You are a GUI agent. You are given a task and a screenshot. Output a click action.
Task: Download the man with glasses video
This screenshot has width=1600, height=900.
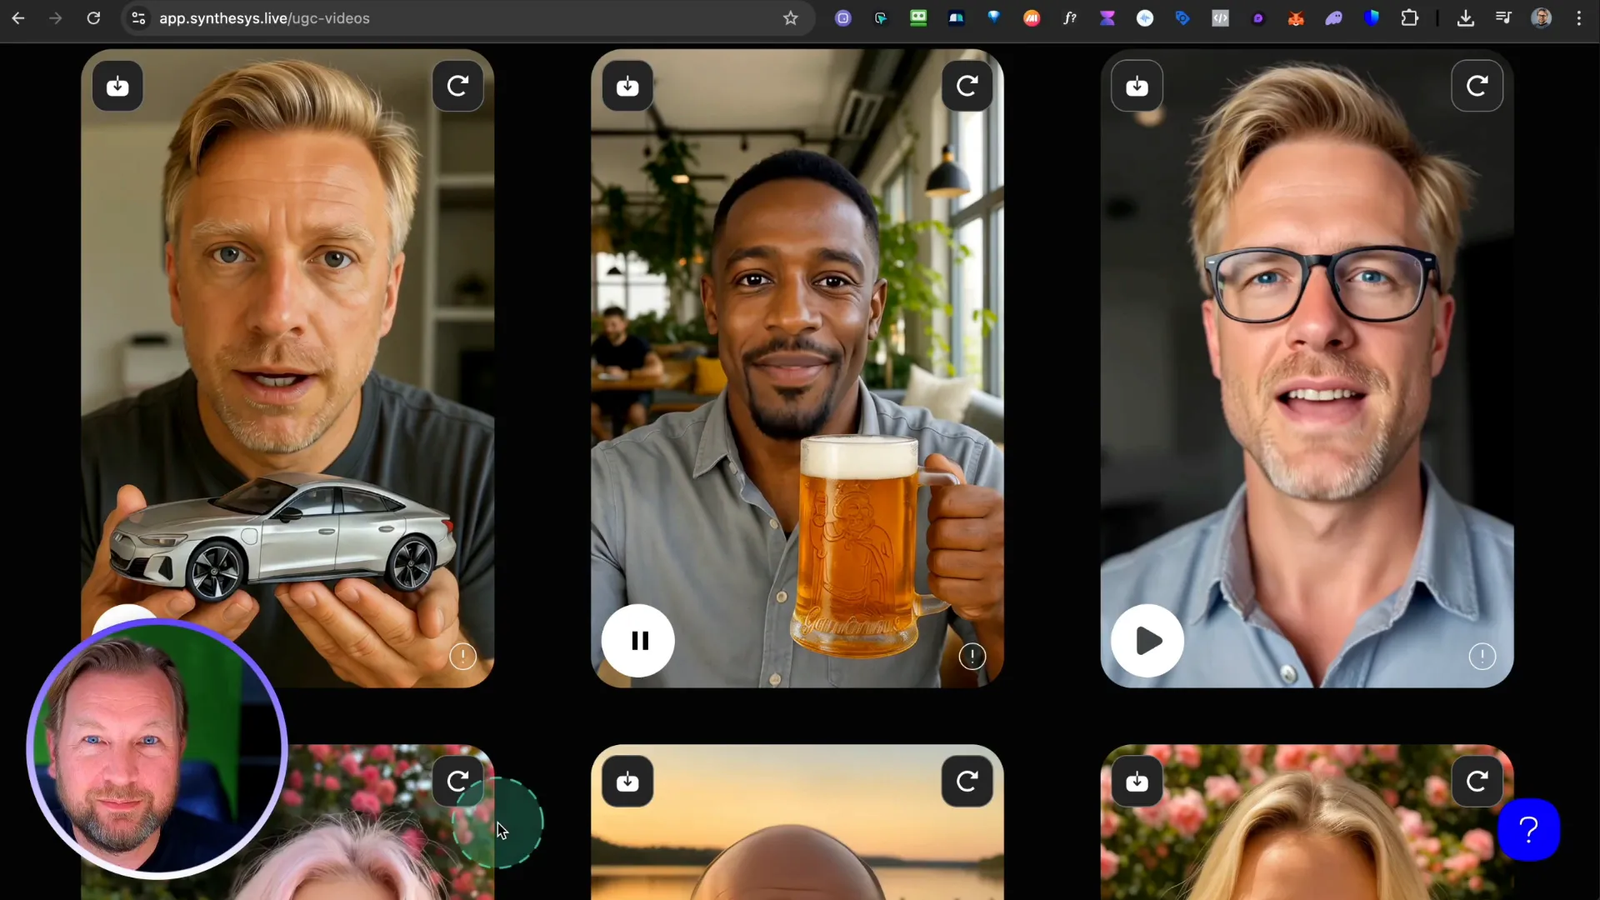coord(1137,86)
